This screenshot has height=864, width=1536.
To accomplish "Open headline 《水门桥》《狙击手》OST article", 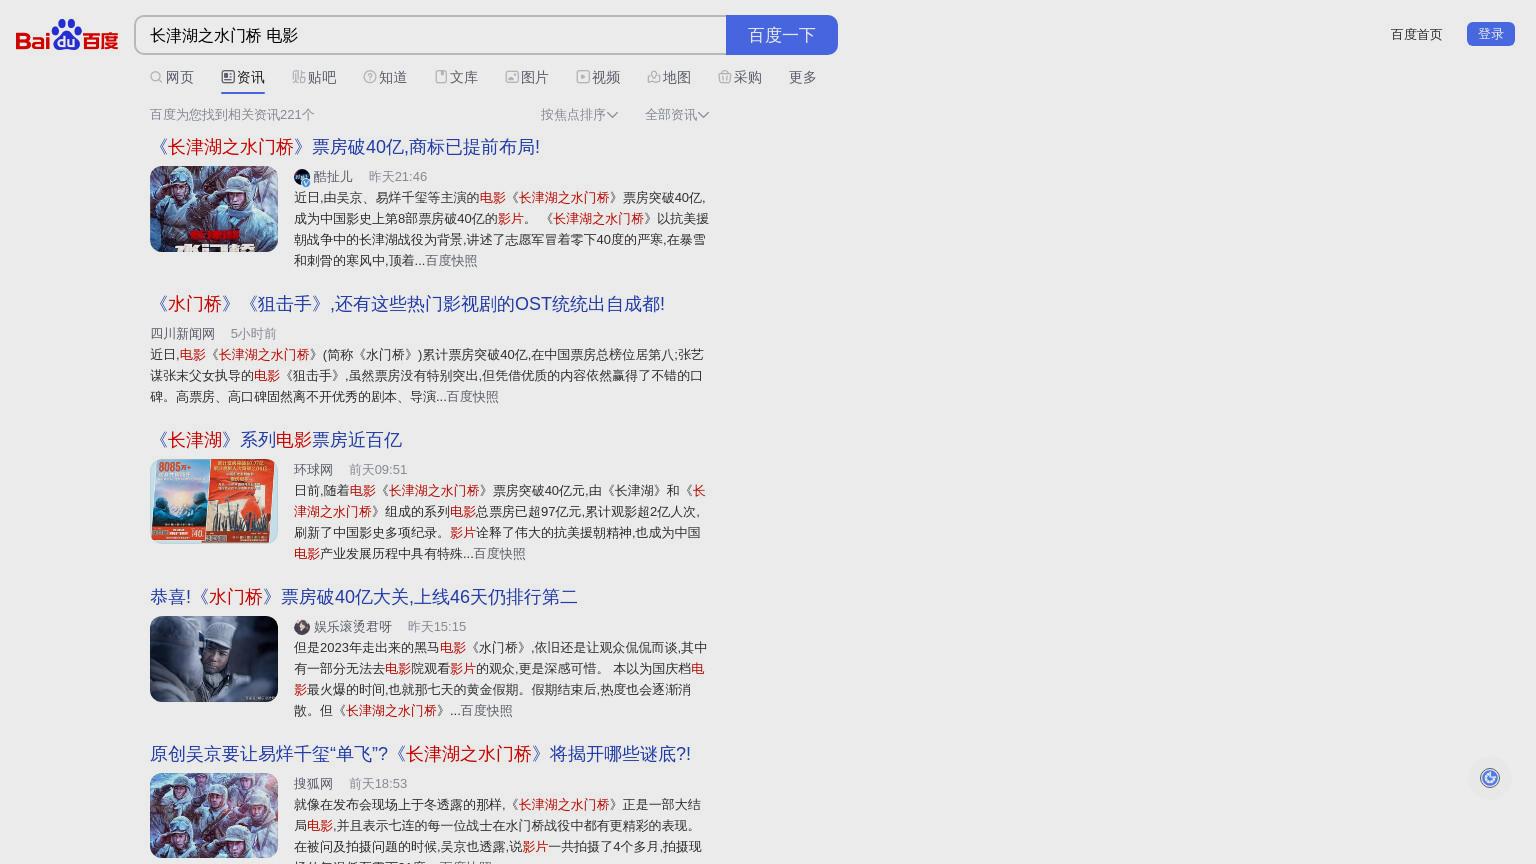I will coord(407,304).
